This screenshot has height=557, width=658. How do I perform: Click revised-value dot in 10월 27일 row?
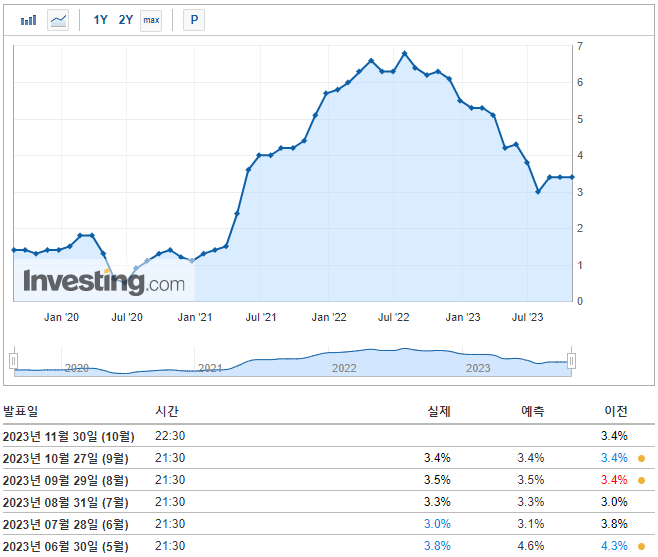(x=641, y=458)
